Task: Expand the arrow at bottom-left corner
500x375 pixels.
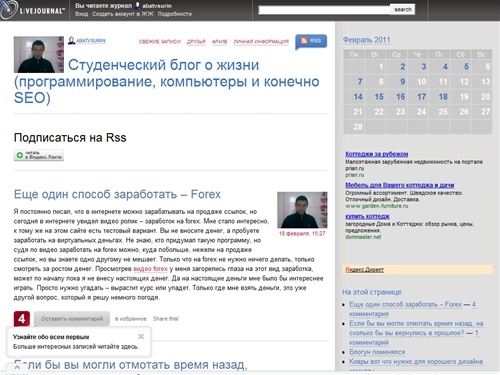Action: pyautogui.click(x=17, y=367)
